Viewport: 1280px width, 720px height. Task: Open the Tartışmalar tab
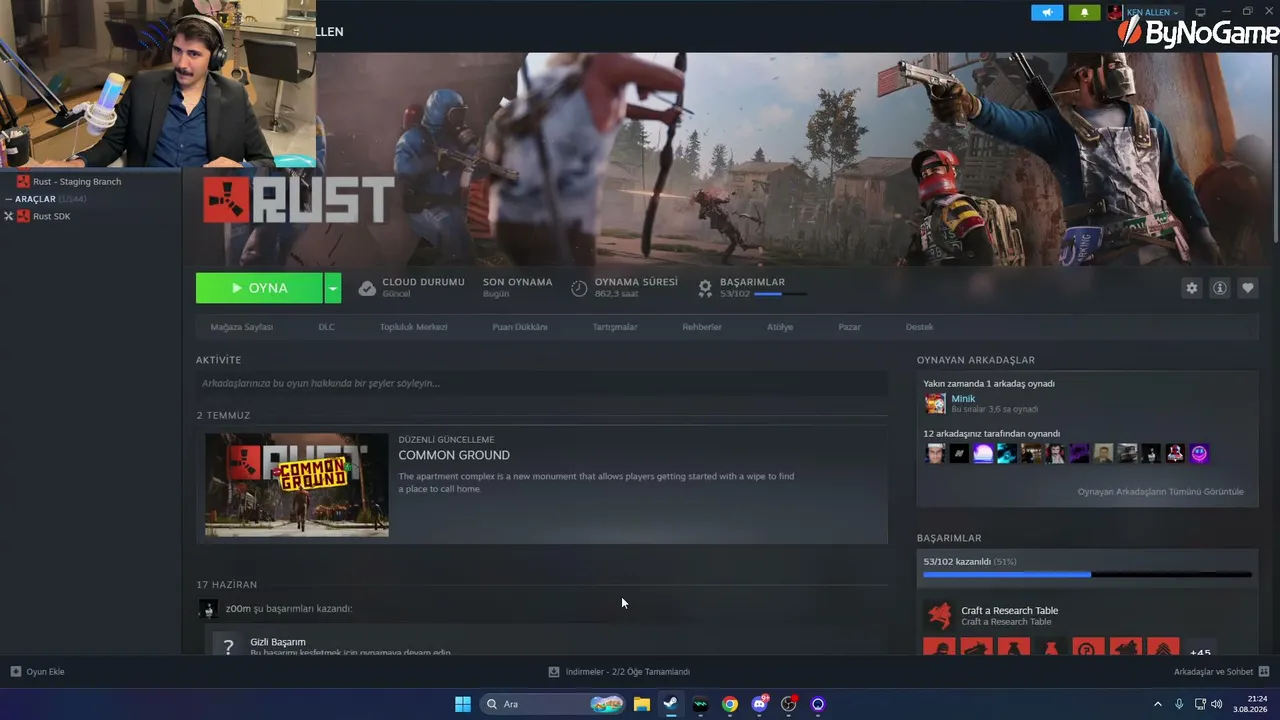[x=615, y=327]
